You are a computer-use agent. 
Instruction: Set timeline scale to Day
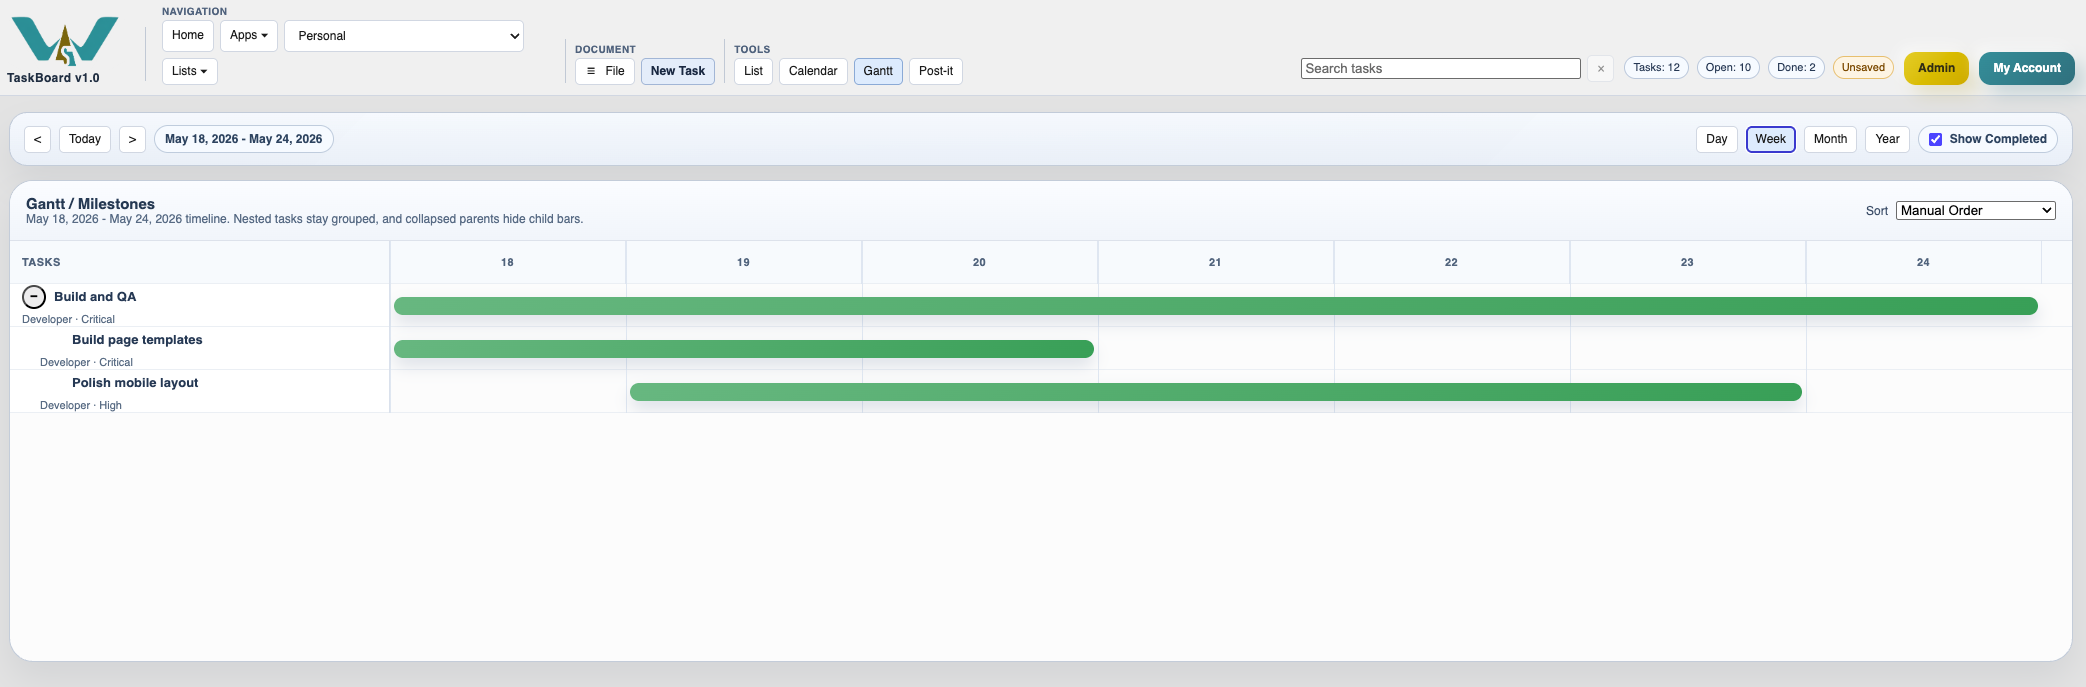pos(1717,139)
